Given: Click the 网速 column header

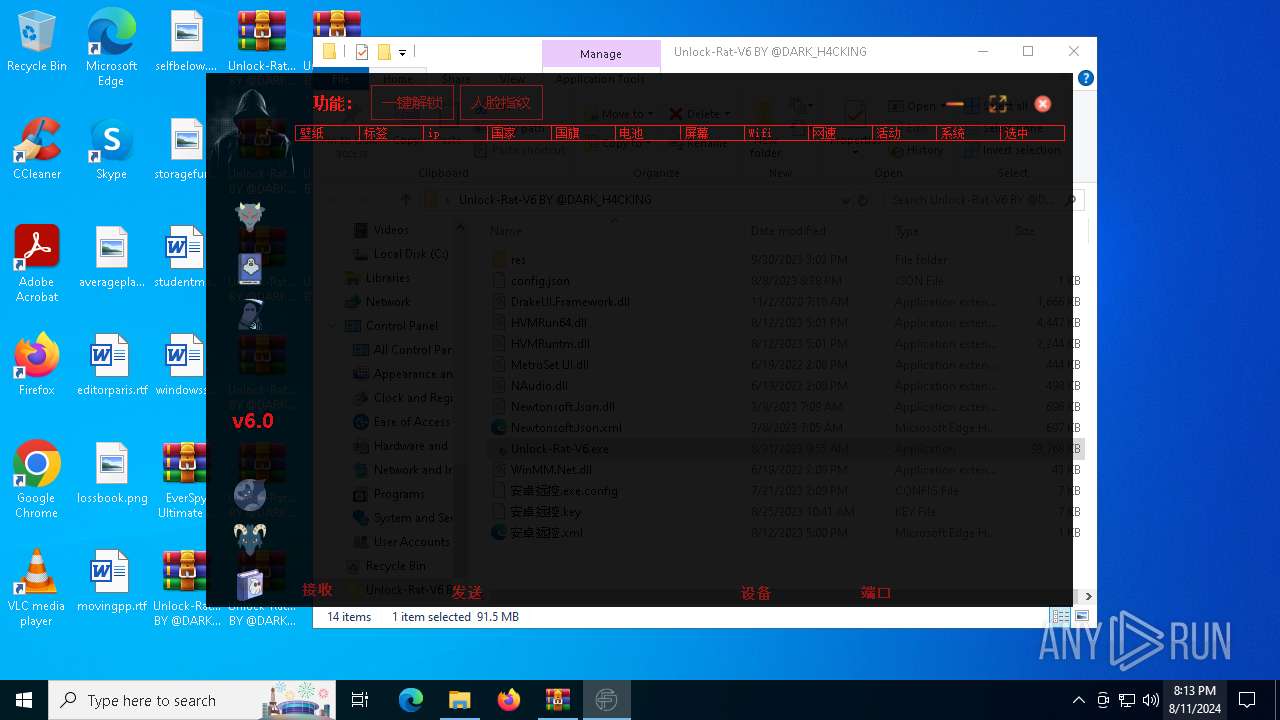Looking at the screenshot, I should (840, 133).
